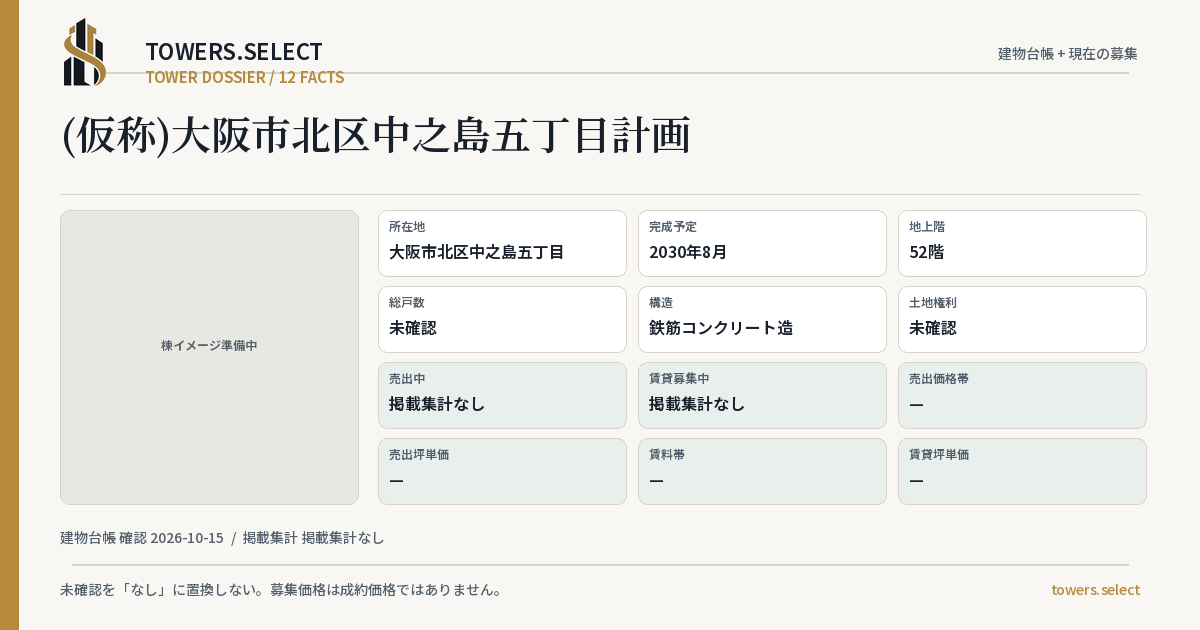Screen dimensions: 1200x630
Task: Click the 土地権利 未確認 card
Action: pyautogui.click(x=1022, y=319)
